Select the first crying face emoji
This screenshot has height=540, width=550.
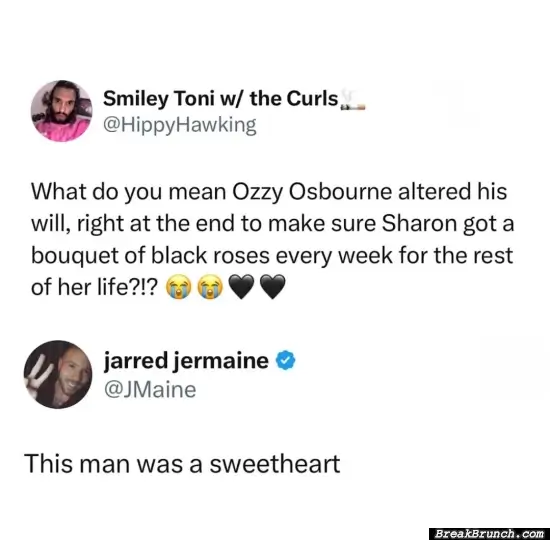(179, 287)
